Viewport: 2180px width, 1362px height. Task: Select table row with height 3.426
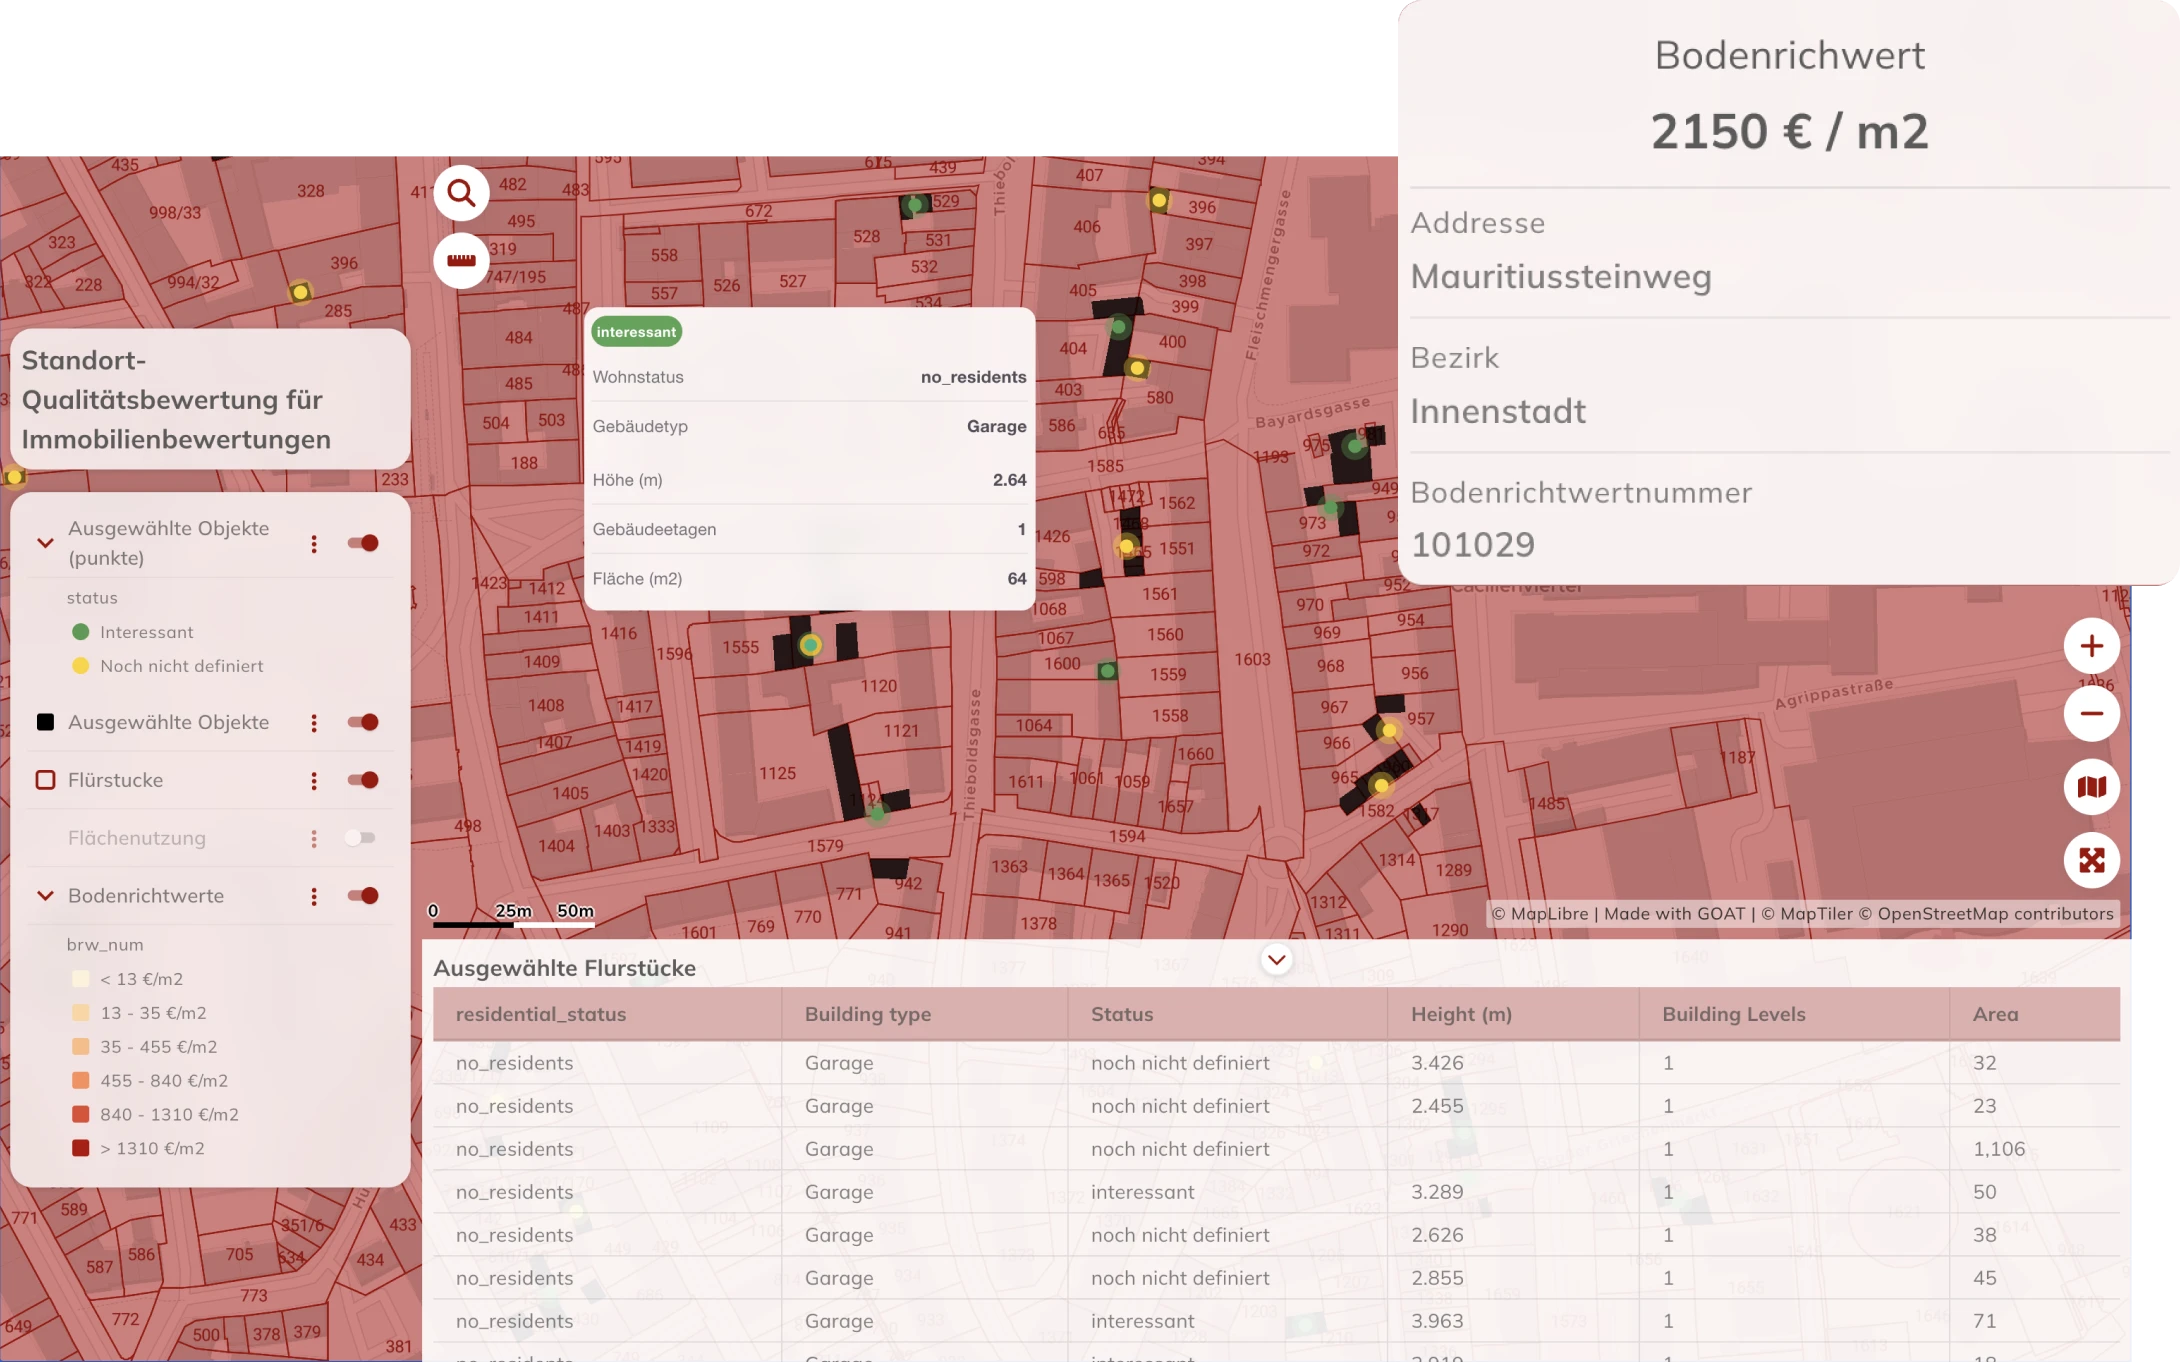[1276, 1063]
